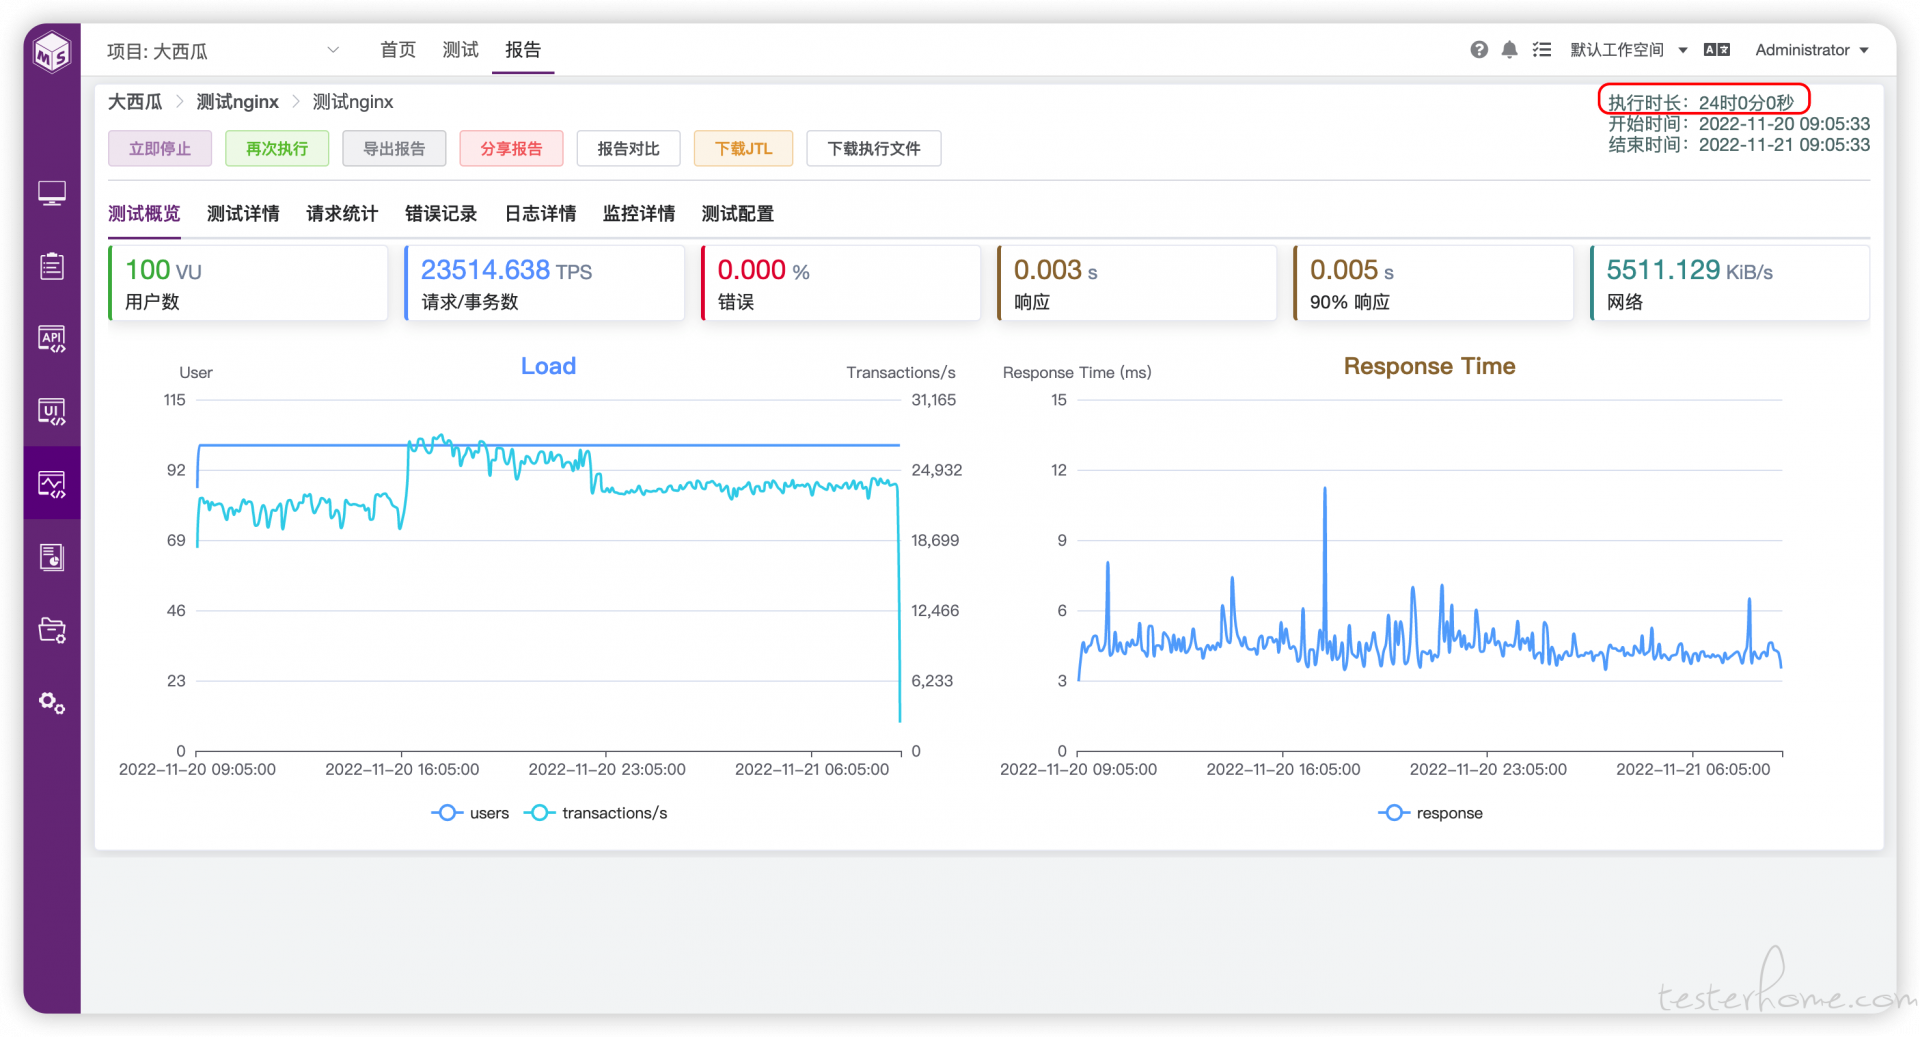Image resolution: width=1920 pixels, height=1037 pixels.
Task: Switch to the 请求统计 tab
Action: click(342, 213)
